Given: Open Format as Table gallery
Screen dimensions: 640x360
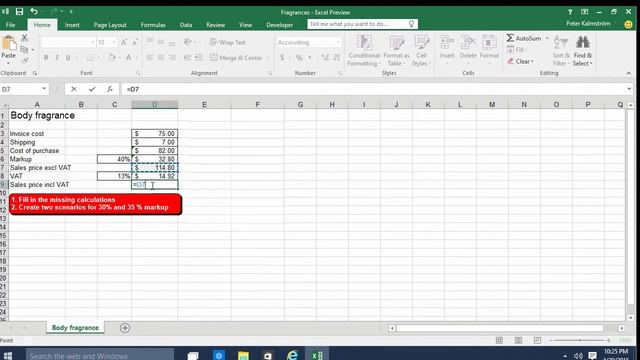Looking at the screenshot, I should click(x=396, y=51).
